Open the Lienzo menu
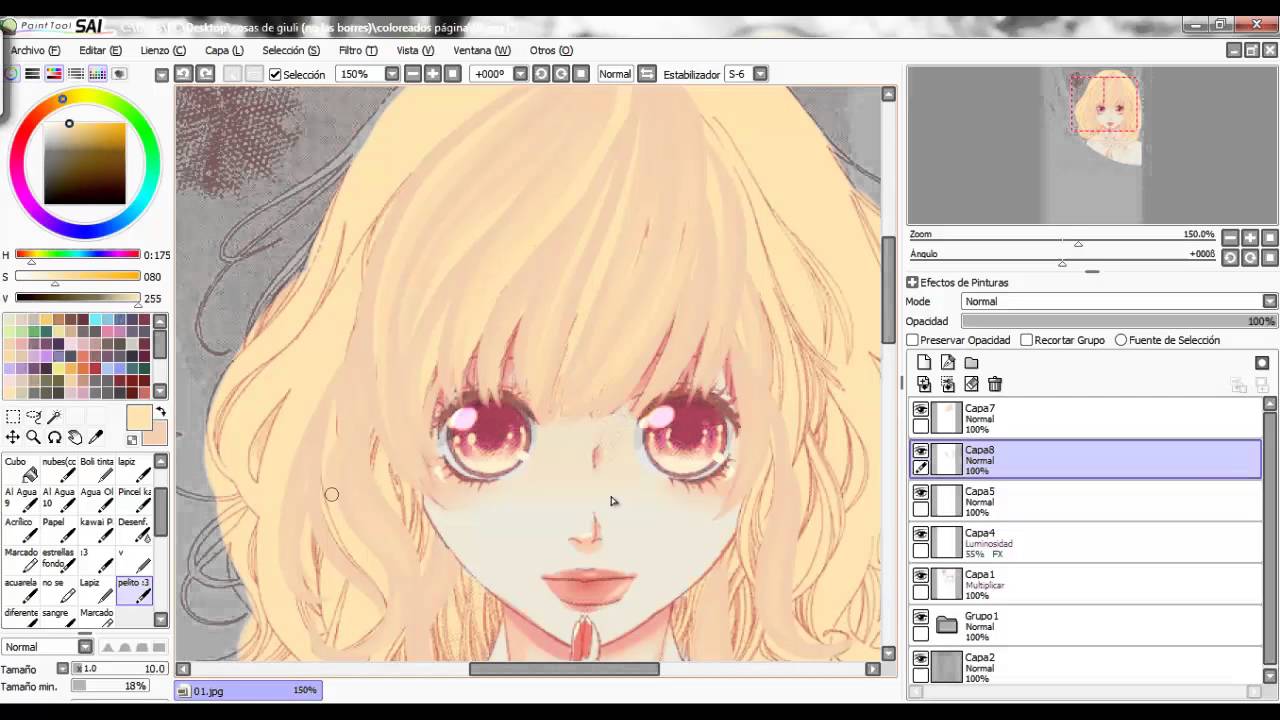Screen dimensions: 1280x720 [163, 50]
